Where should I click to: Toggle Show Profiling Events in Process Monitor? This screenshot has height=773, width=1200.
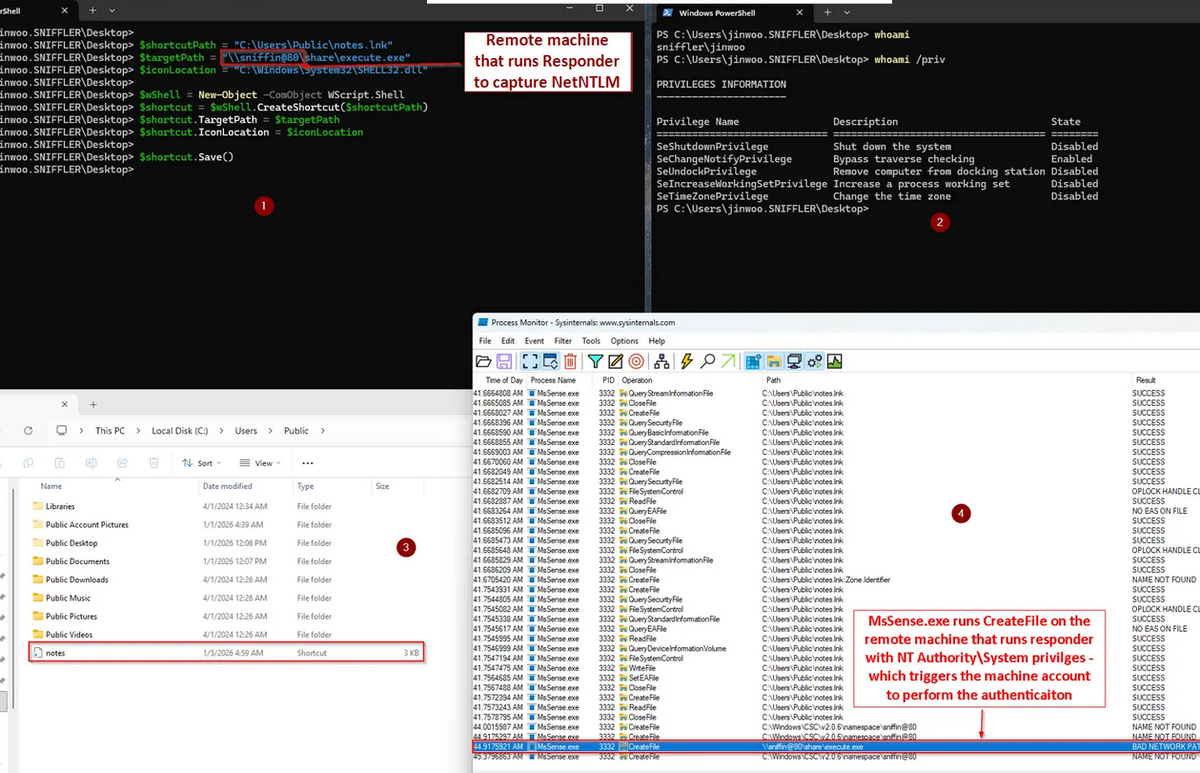(x=834, y=361)
